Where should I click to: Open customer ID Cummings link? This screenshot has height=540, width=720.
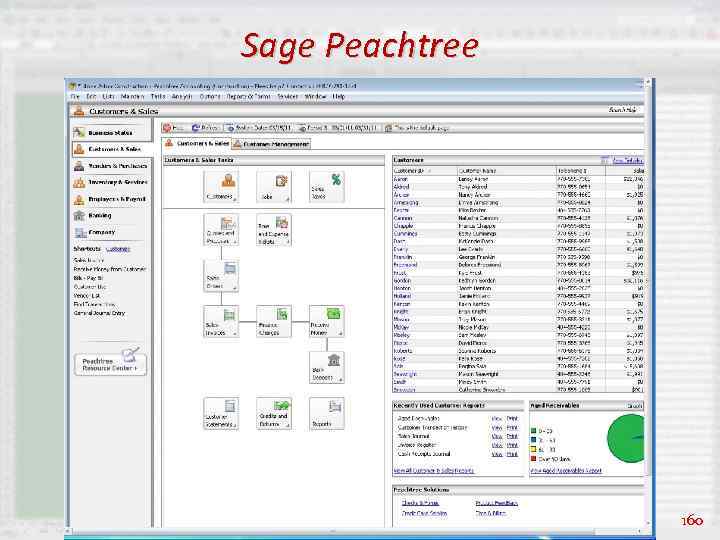click(x=405, y=234)
